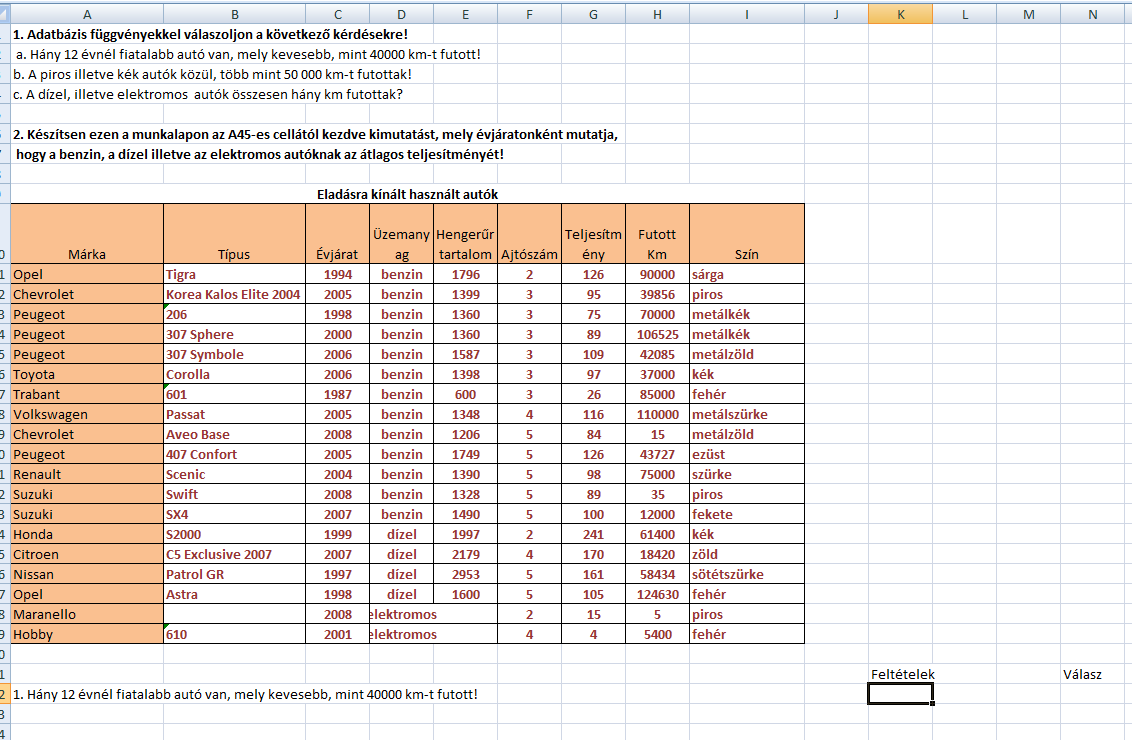Click the 'Toyota' cell
The width and height of the screenshot is (1132, 740).
87,374
